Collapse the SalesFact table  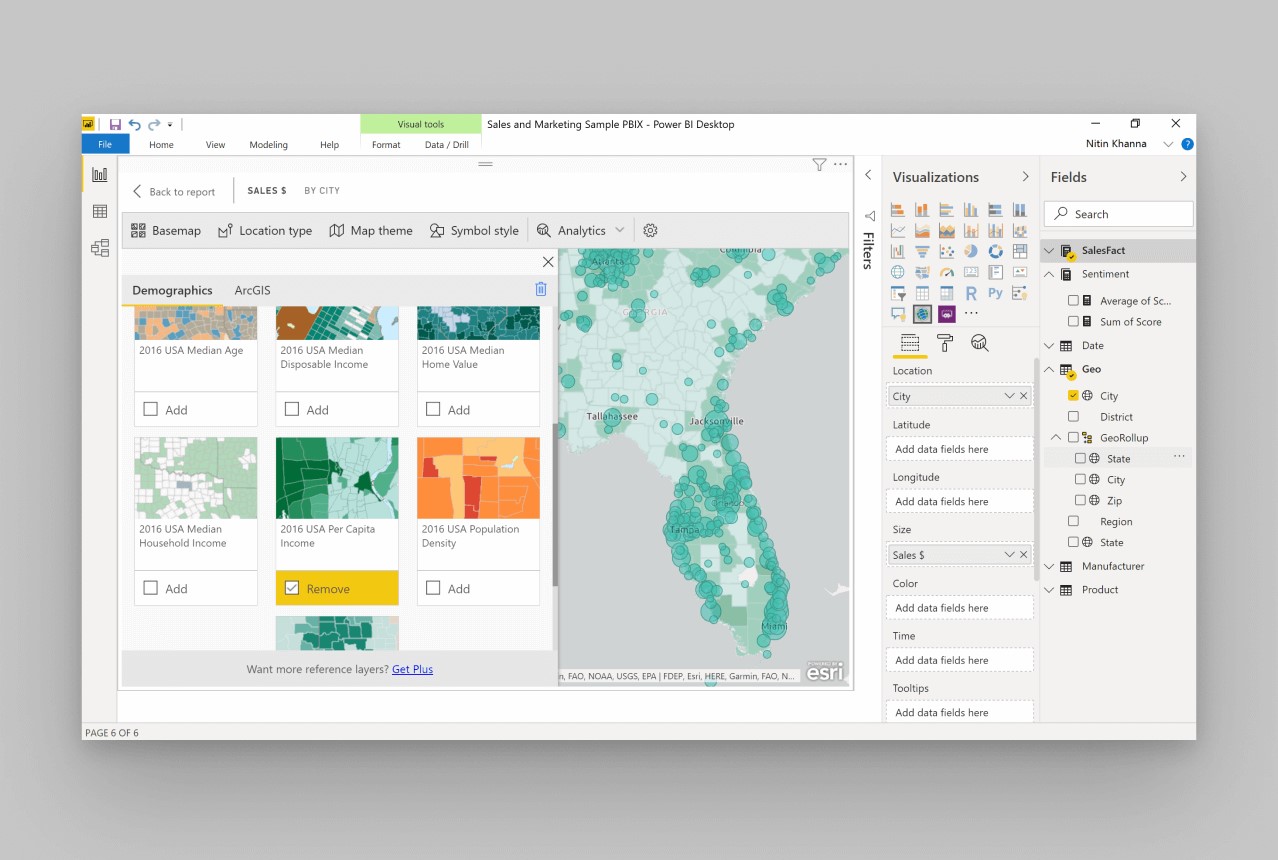(1049, 250)
